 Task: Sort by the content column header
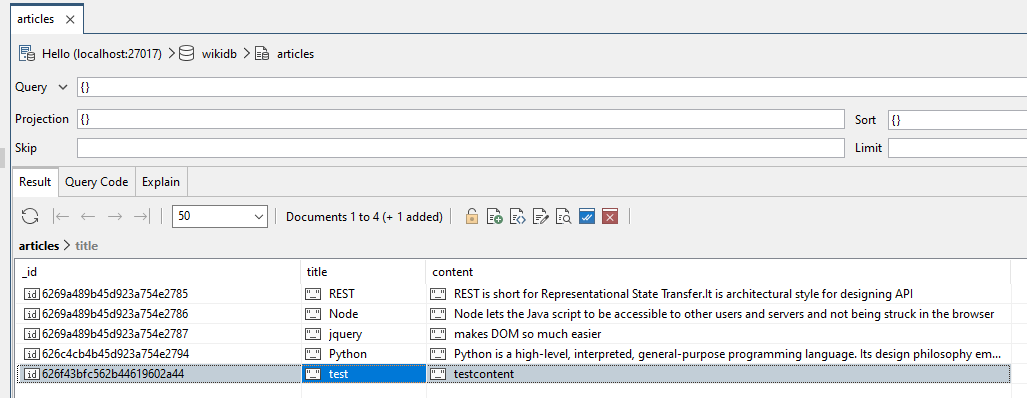click(x=718, y=272)
